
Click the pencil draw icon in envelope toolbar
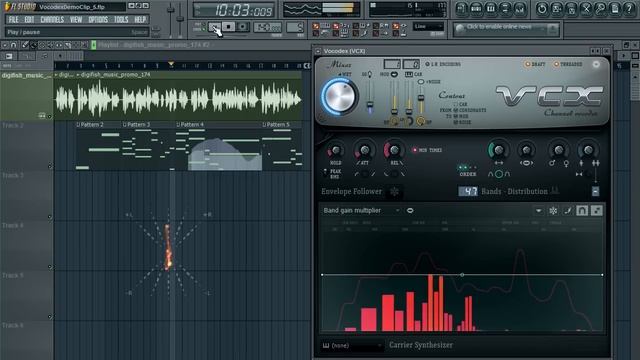coord(568,211)
